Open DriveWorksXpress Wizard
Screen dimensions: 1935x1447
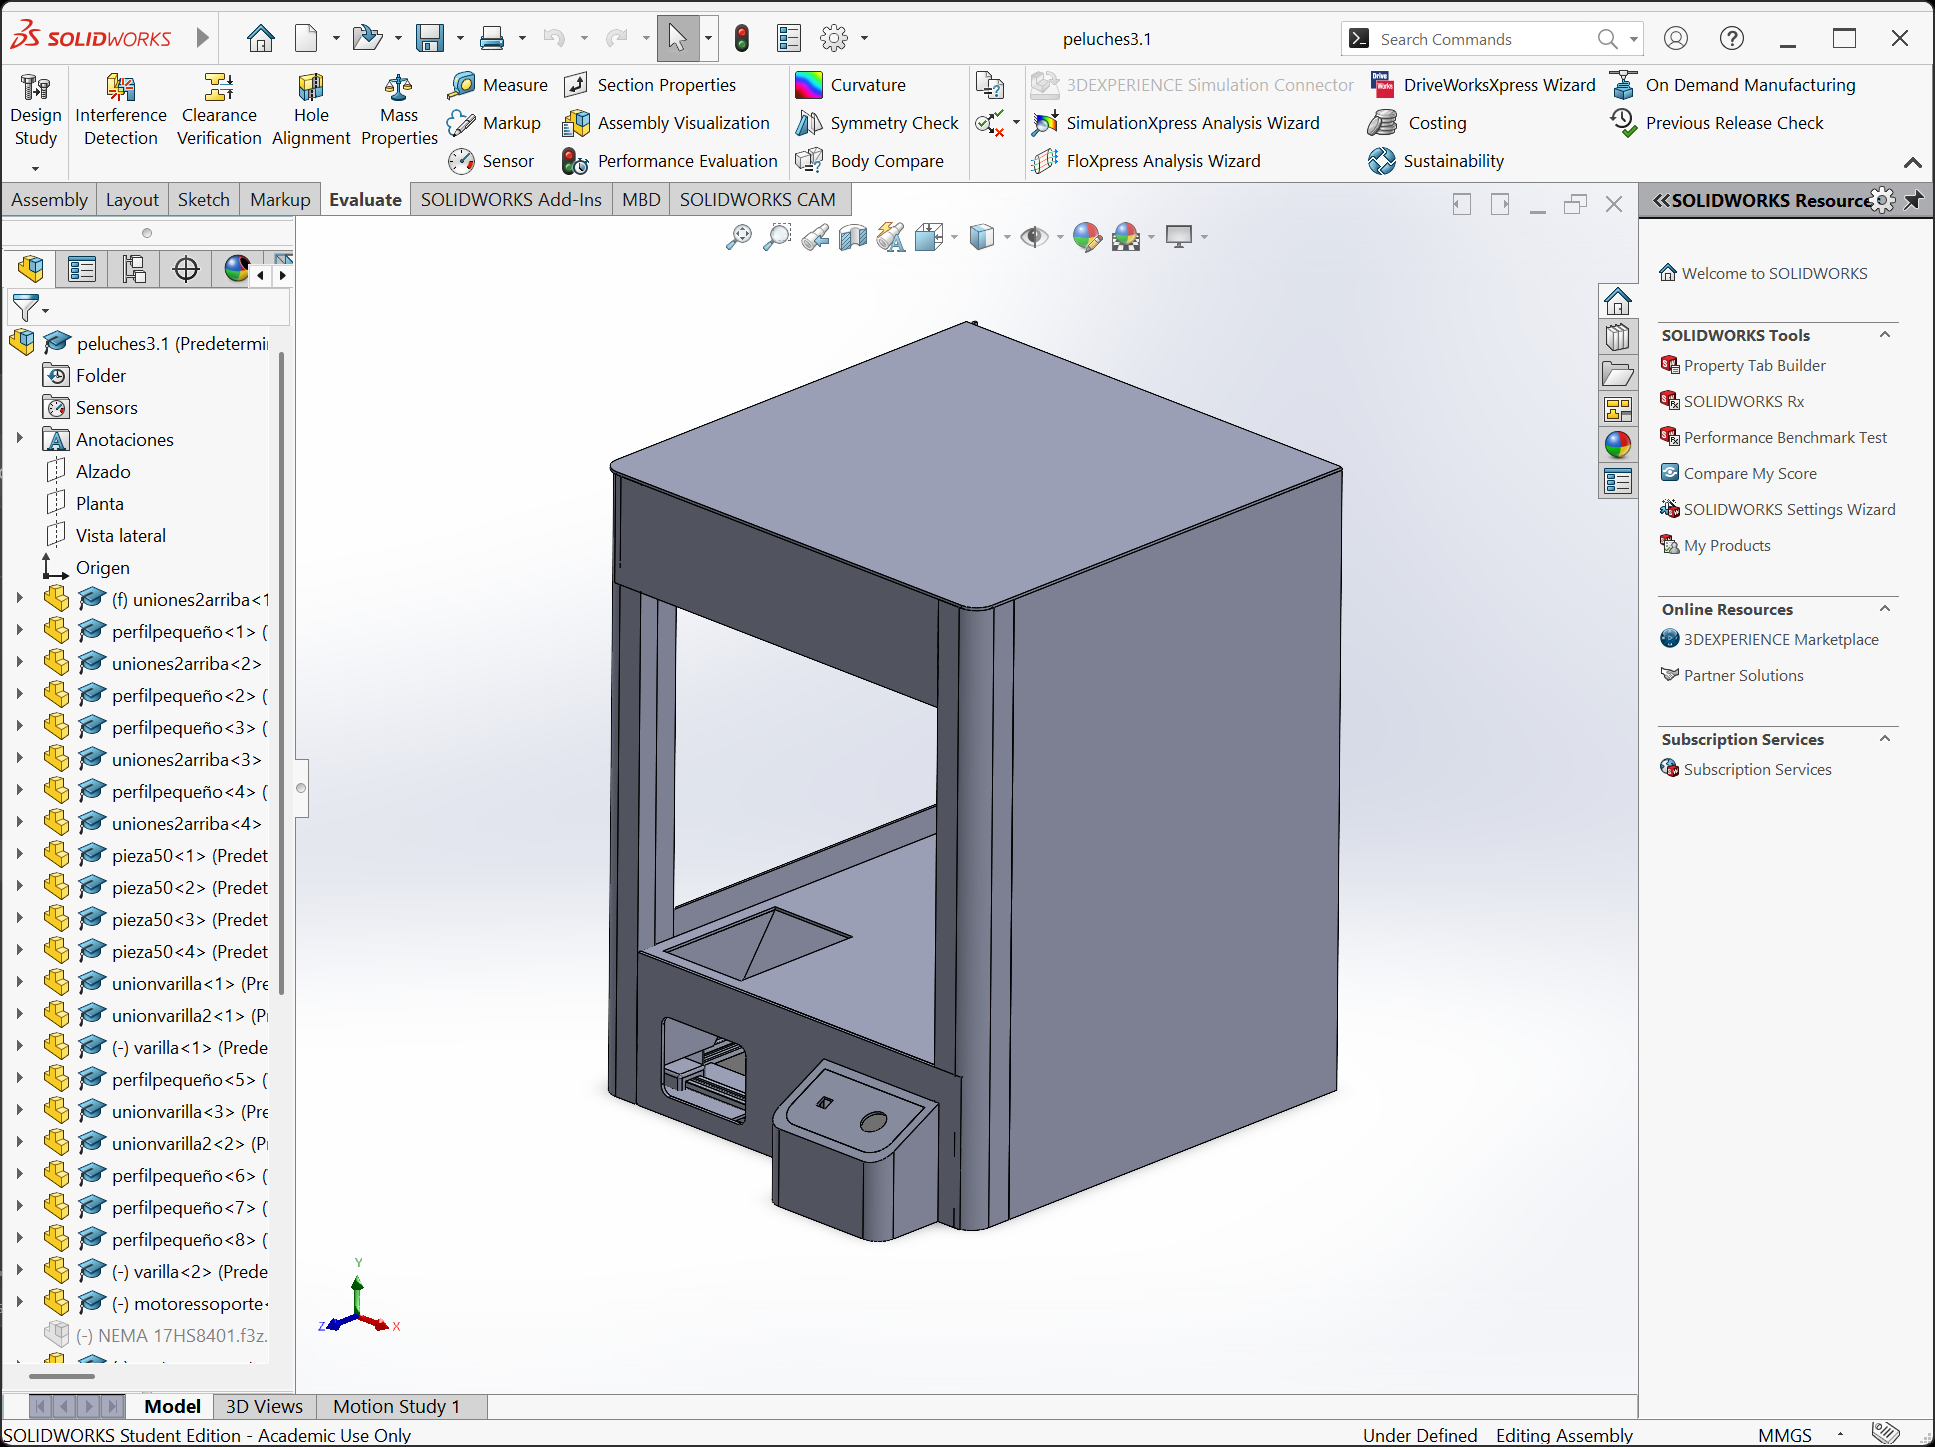pyautogui.click(x=1483, y=85)
